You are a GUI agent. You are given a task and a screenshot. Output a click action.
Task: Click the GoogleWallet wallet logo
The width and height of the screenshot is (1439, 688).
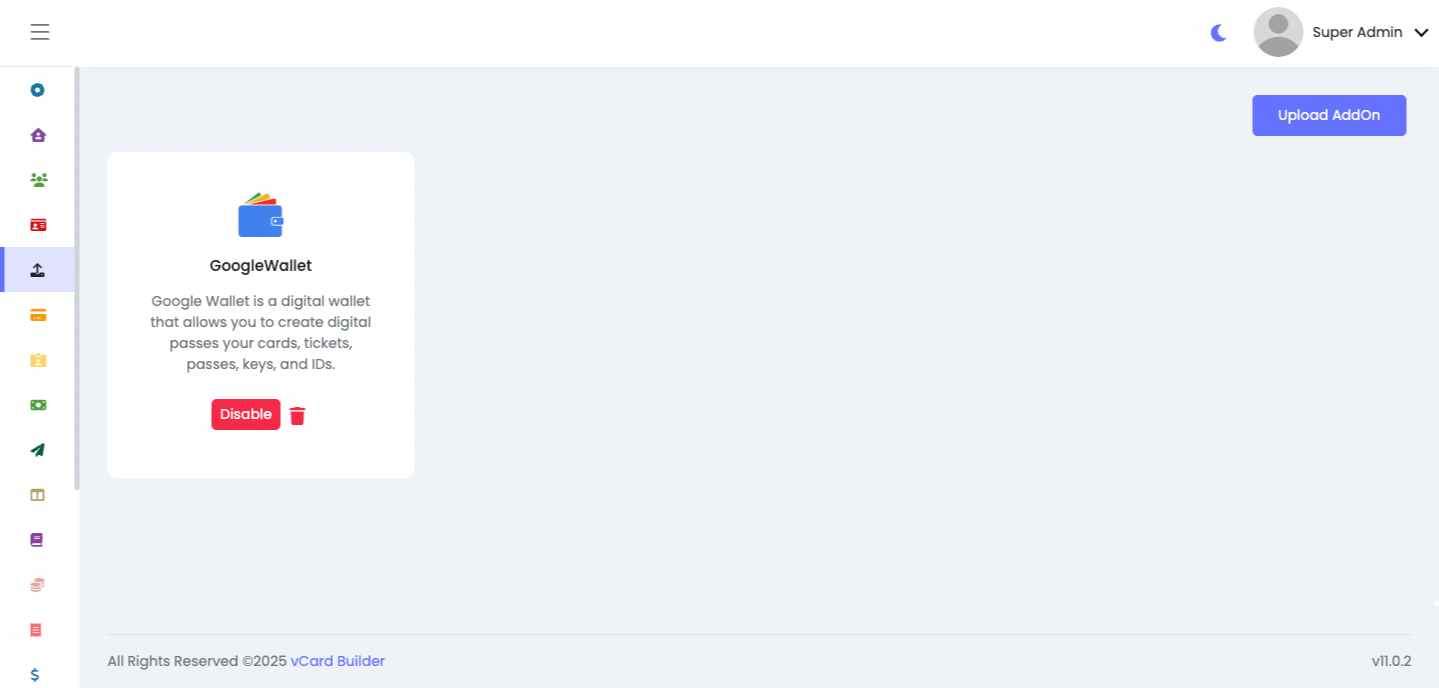pos(261,214)
